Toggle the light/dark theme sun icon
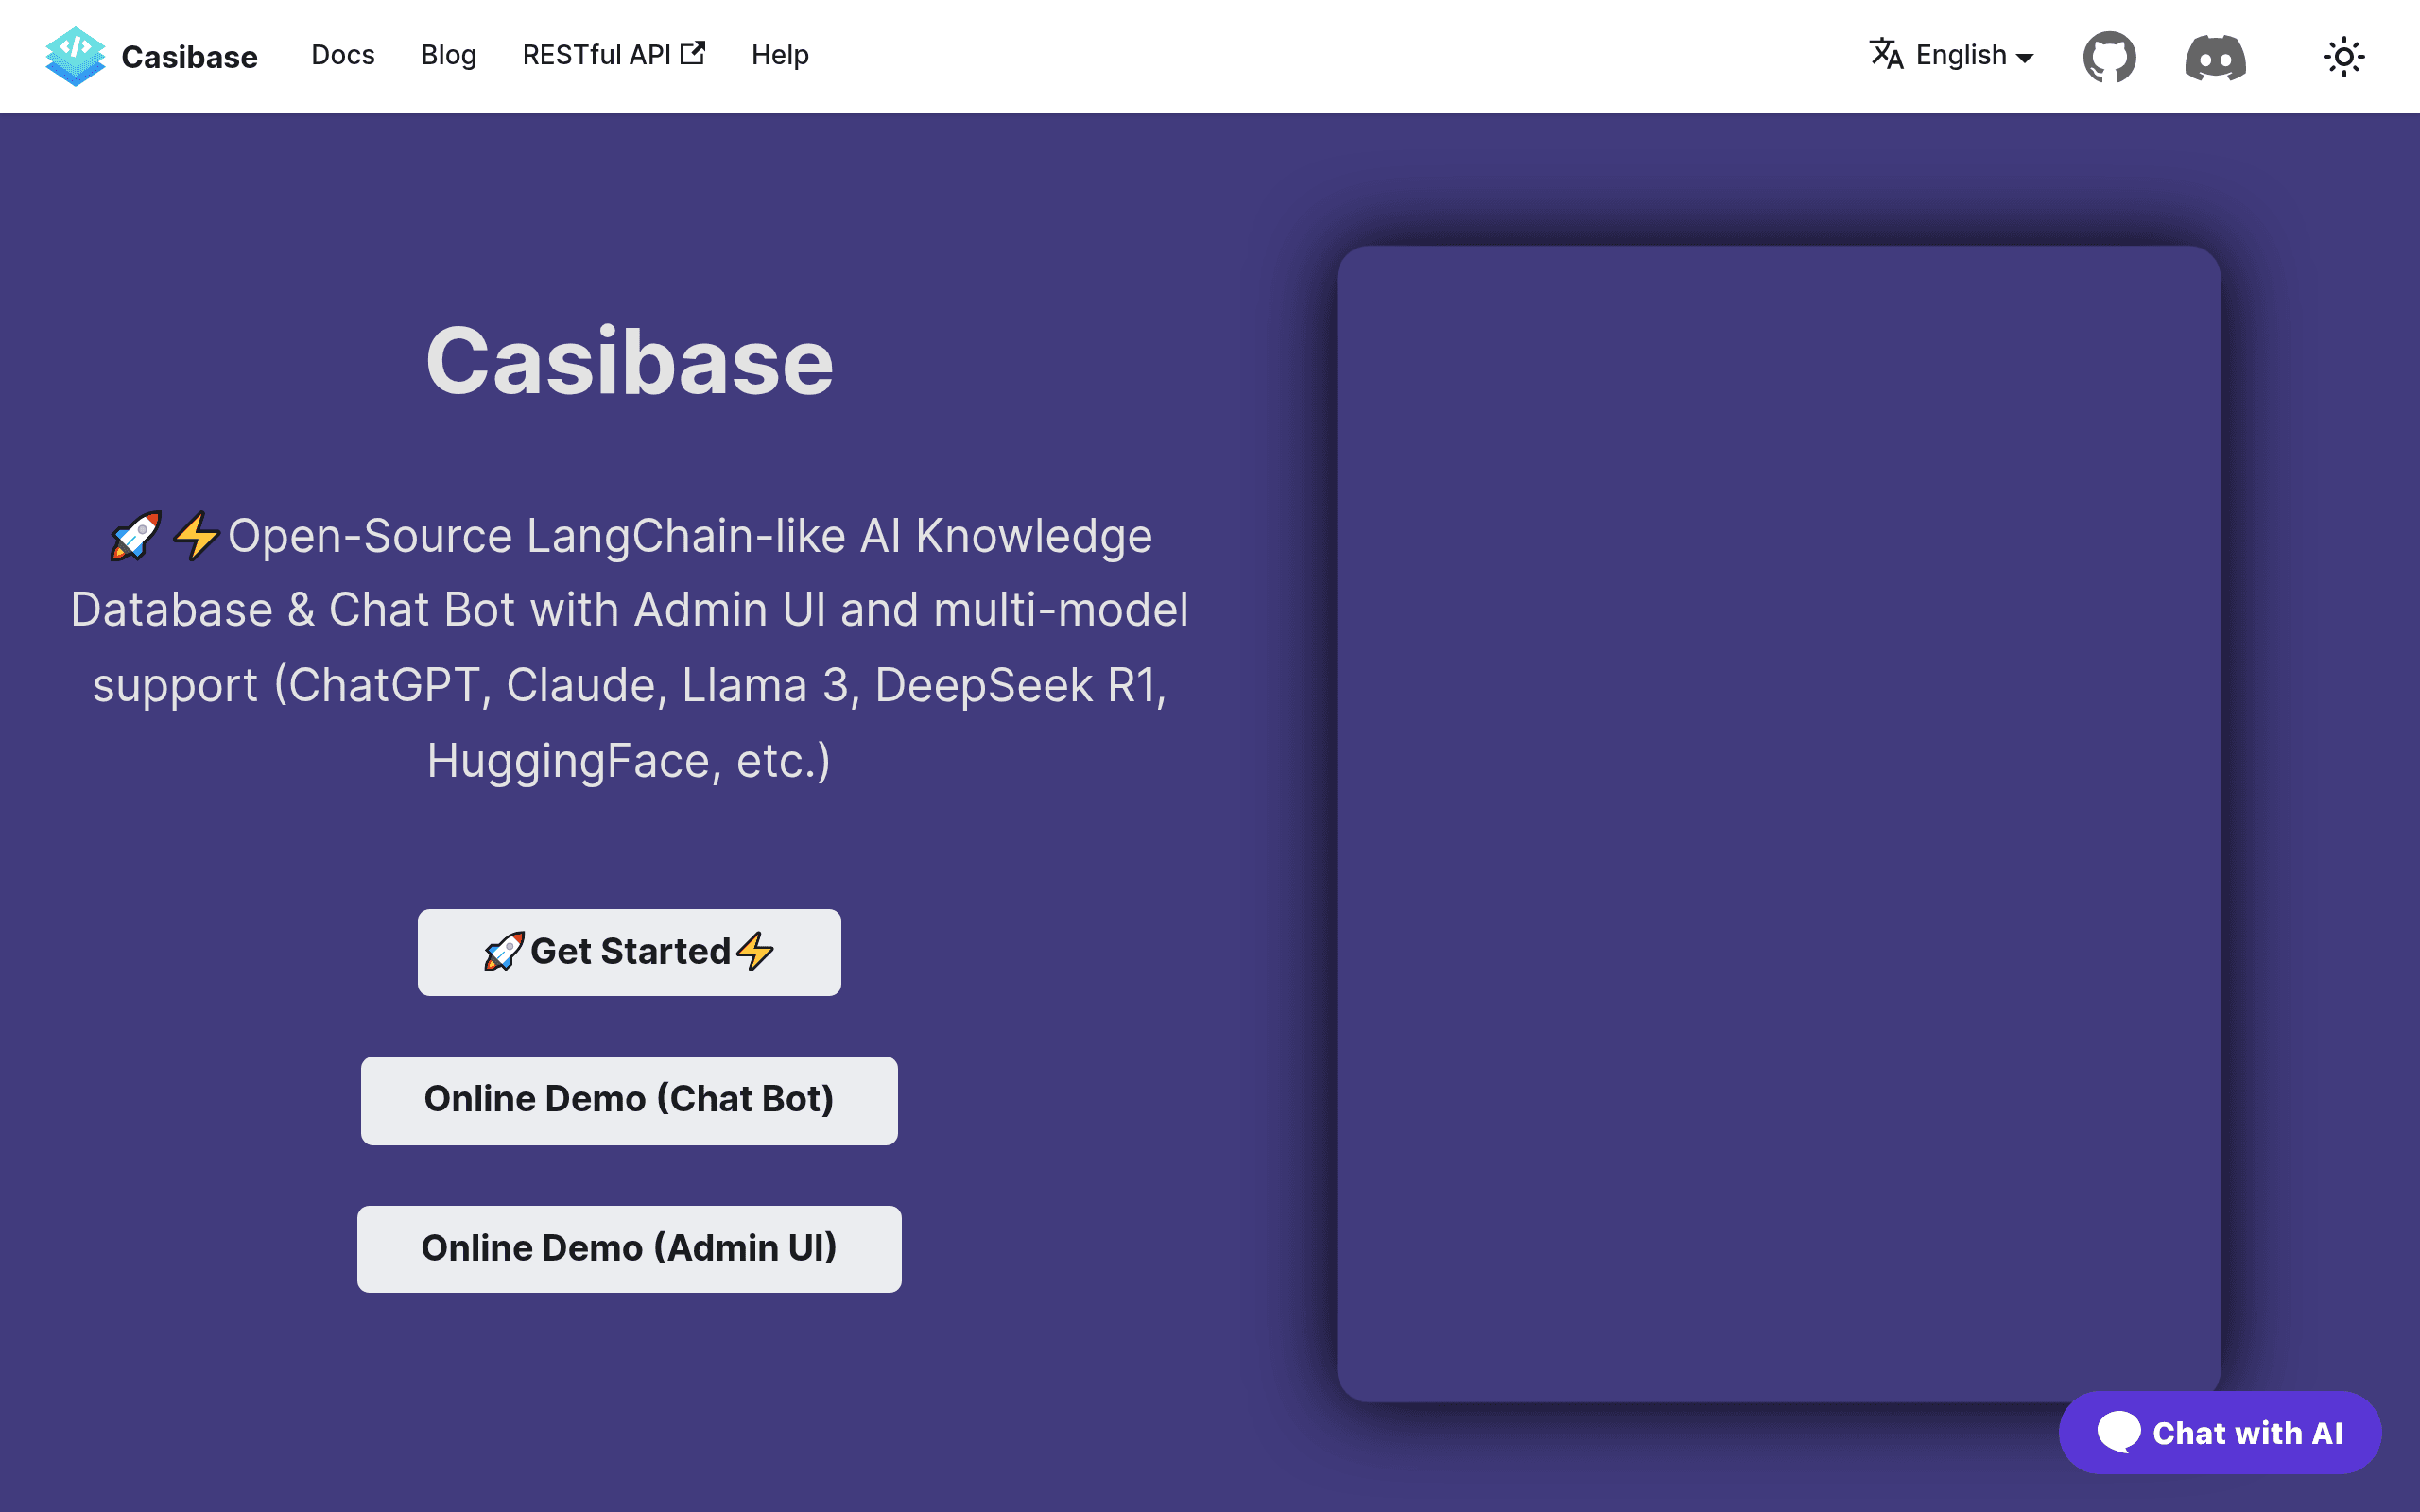 (x=2343, y=56)
